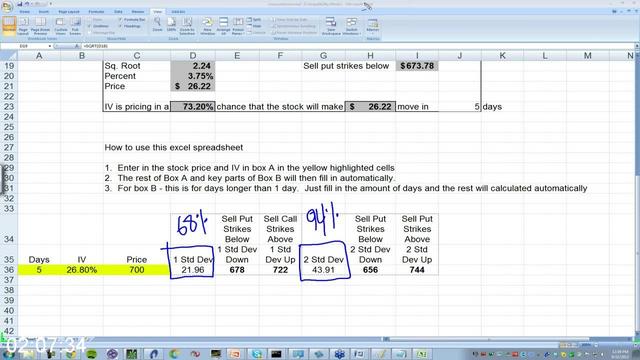Viewport: 640px width, 360px height.
Task: Click Arrange All windows
Action: (x=223, y=25)
